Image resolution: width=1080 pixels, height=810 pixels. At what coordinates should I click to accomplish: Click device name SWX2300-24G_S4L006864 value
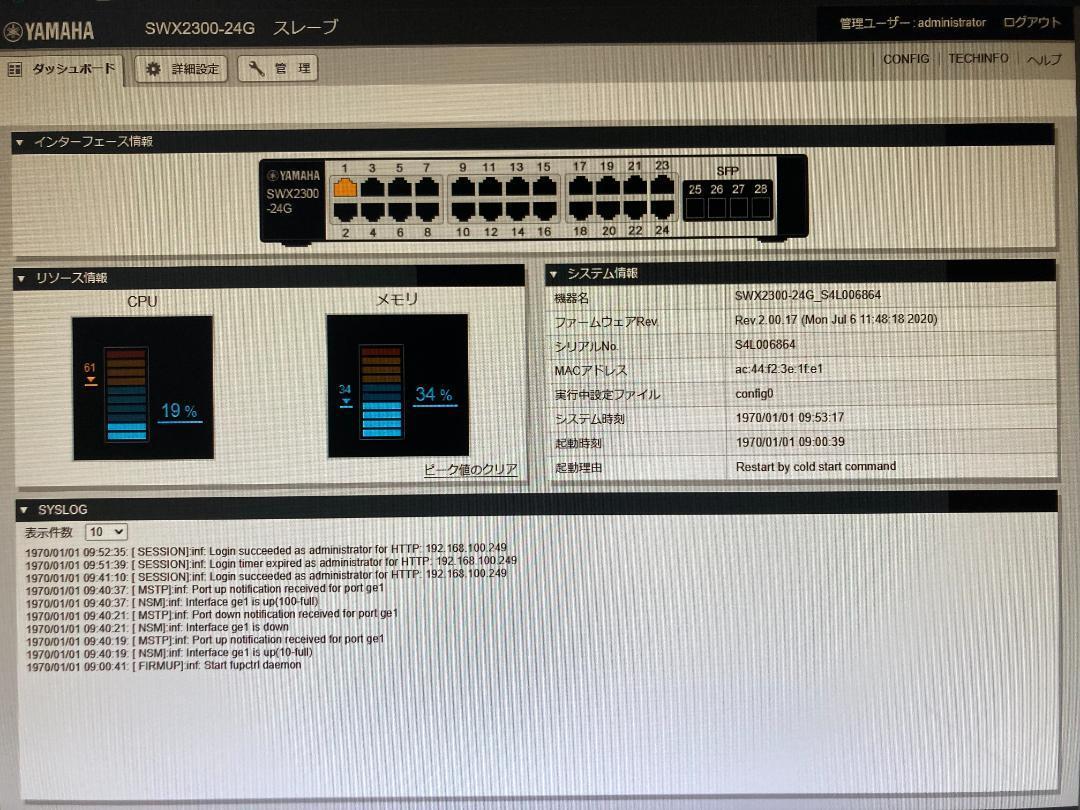(x=808, y=295)
